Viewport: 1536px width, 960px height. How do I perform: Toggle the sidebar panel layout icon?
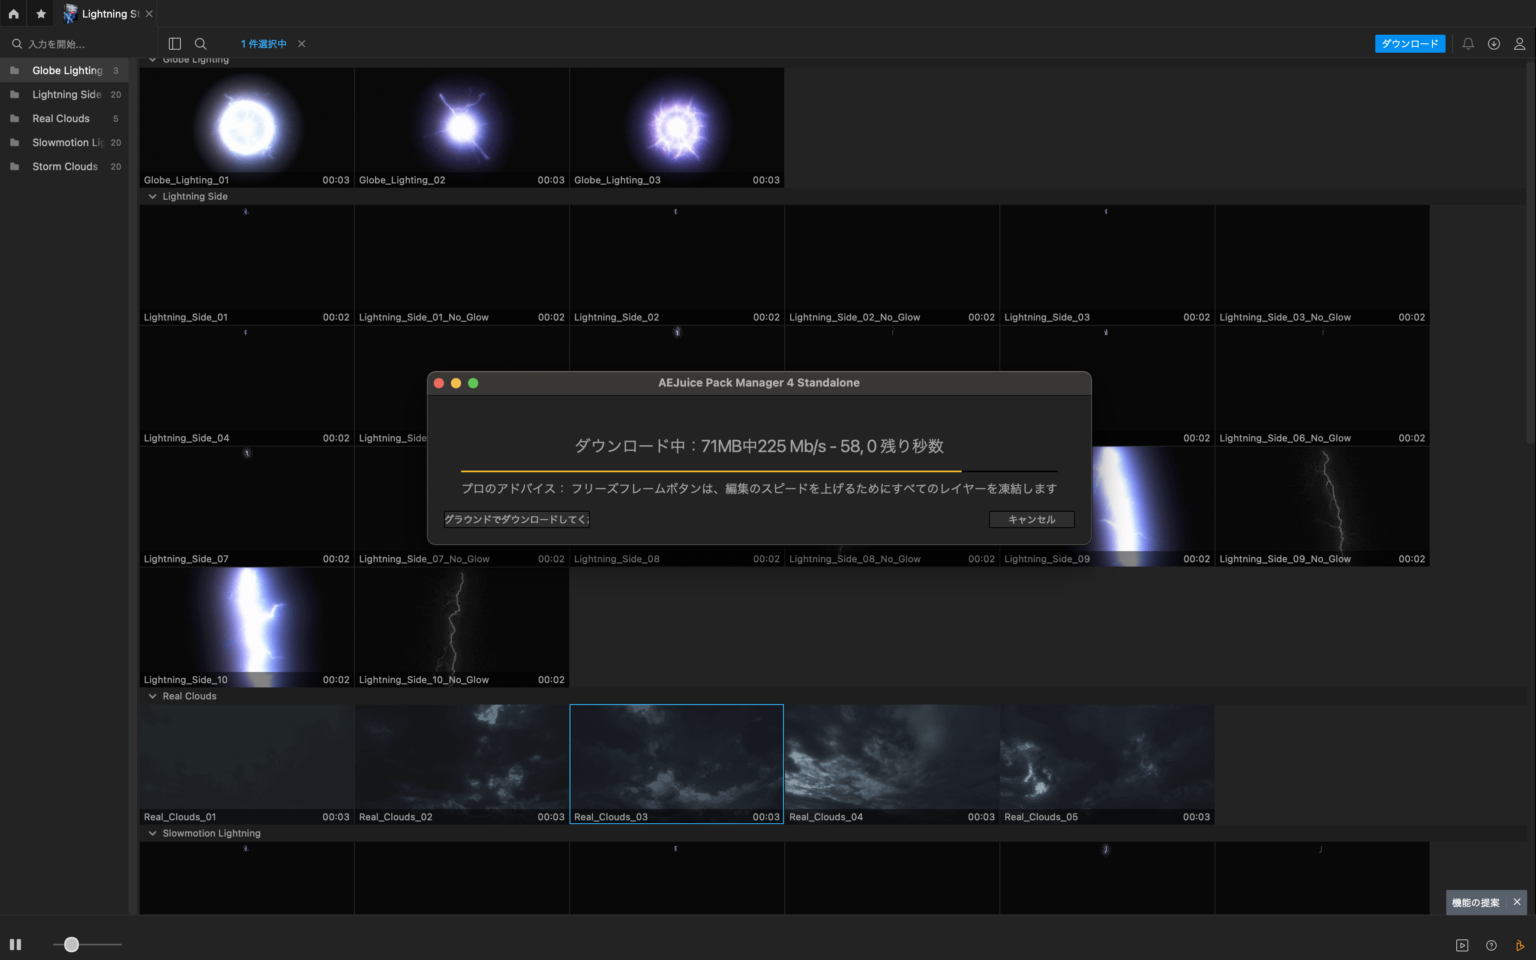click(x=175, y=44)
